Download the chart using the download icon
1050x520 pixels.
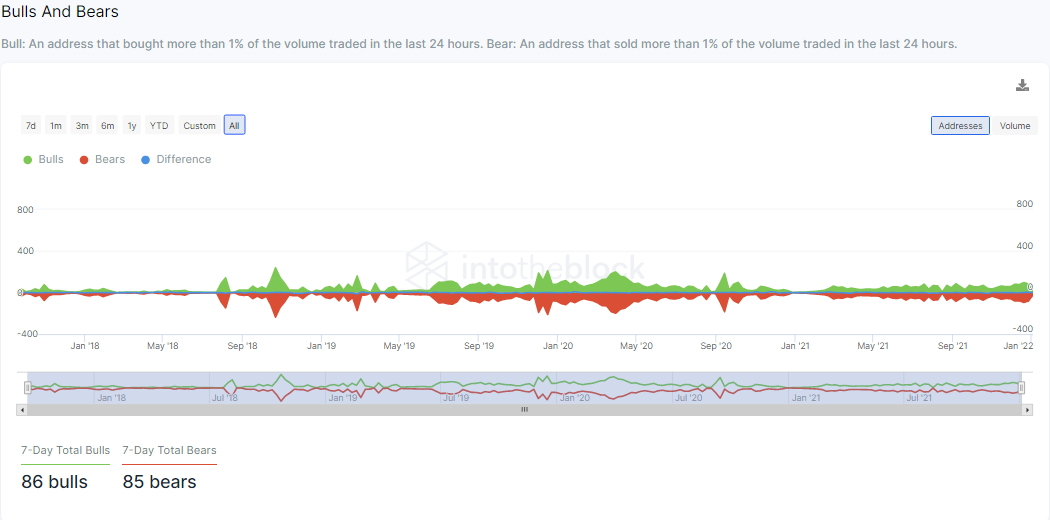pyautogui.click(x=1022, y=85)
